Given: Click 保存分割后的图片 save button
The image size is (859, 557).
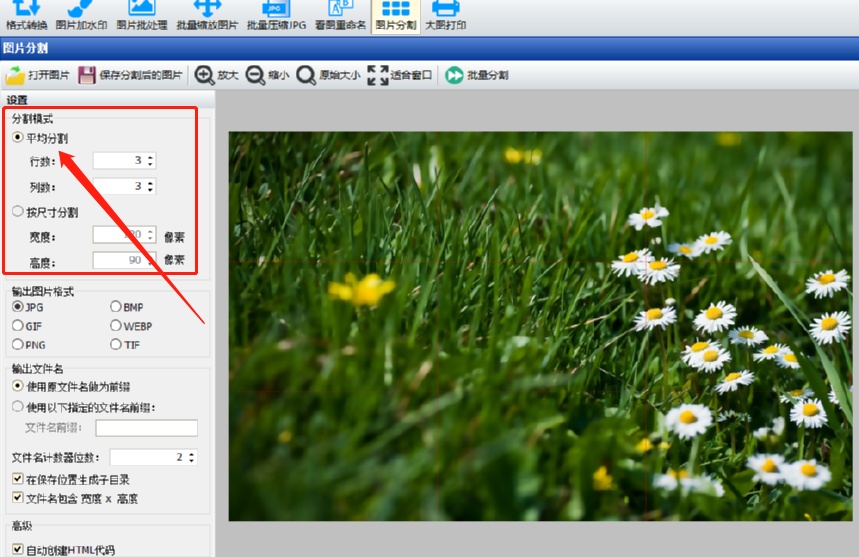Looking at the screenshot, I should coord(130,75).
